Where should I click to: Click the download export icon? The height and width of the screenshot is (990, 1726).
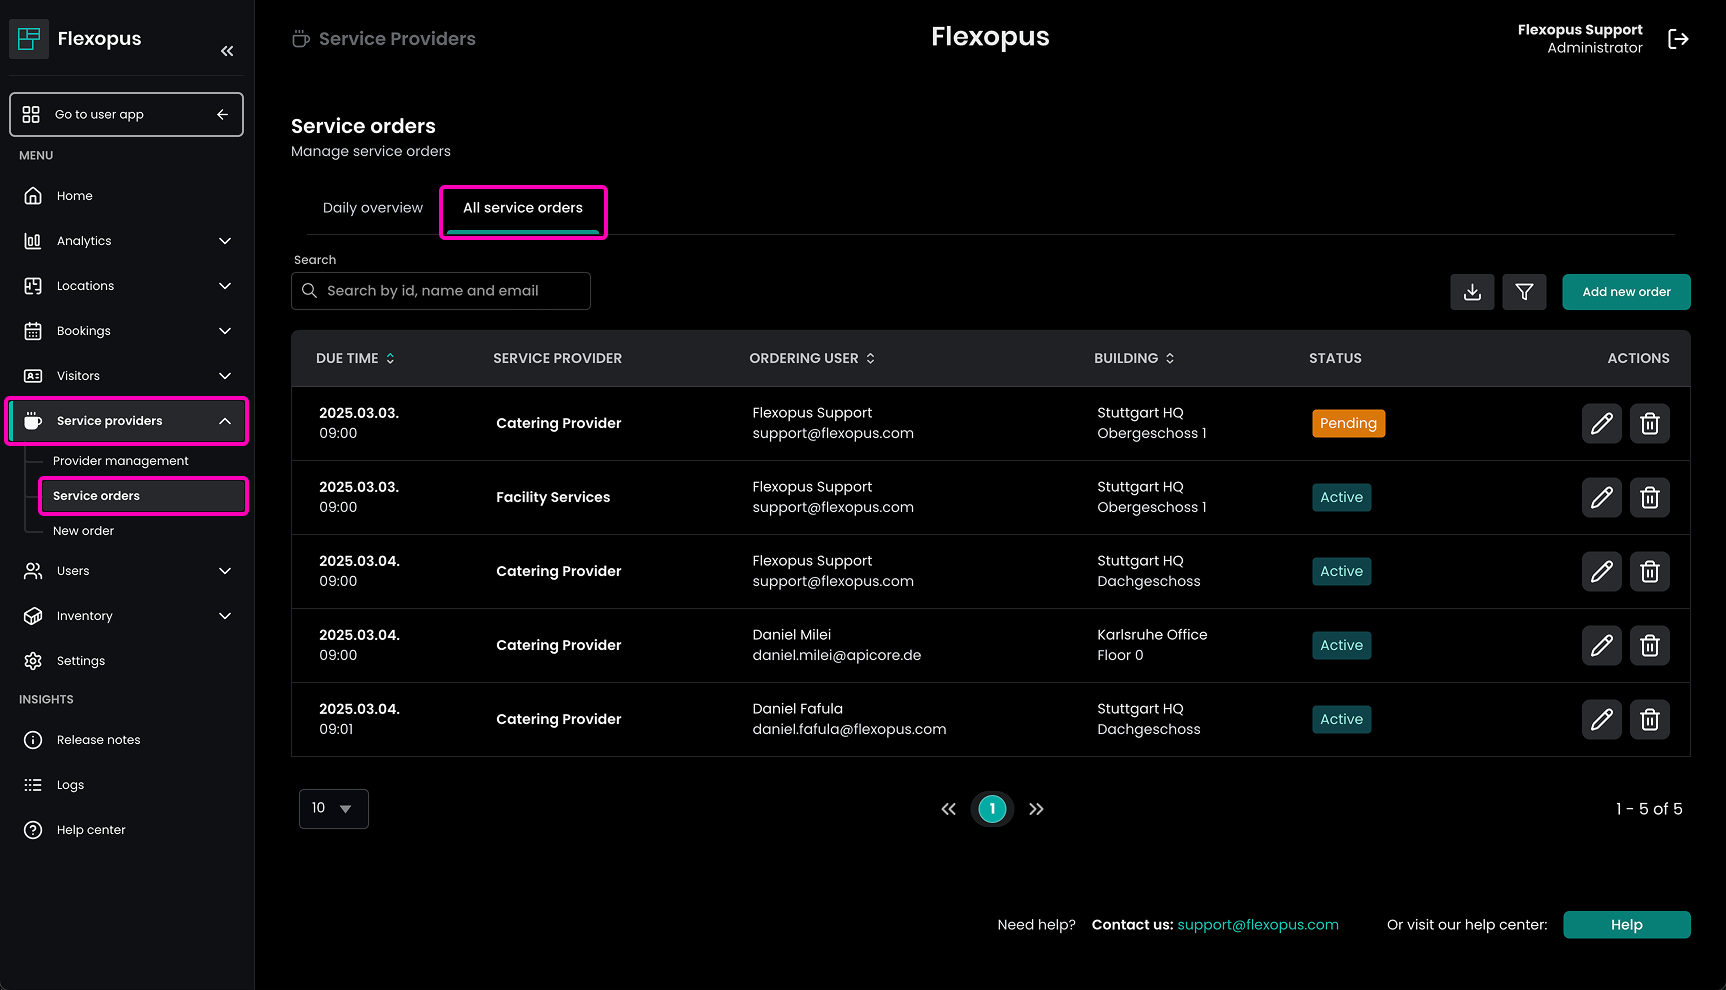pyautogui.click(x=1472, y=292)
